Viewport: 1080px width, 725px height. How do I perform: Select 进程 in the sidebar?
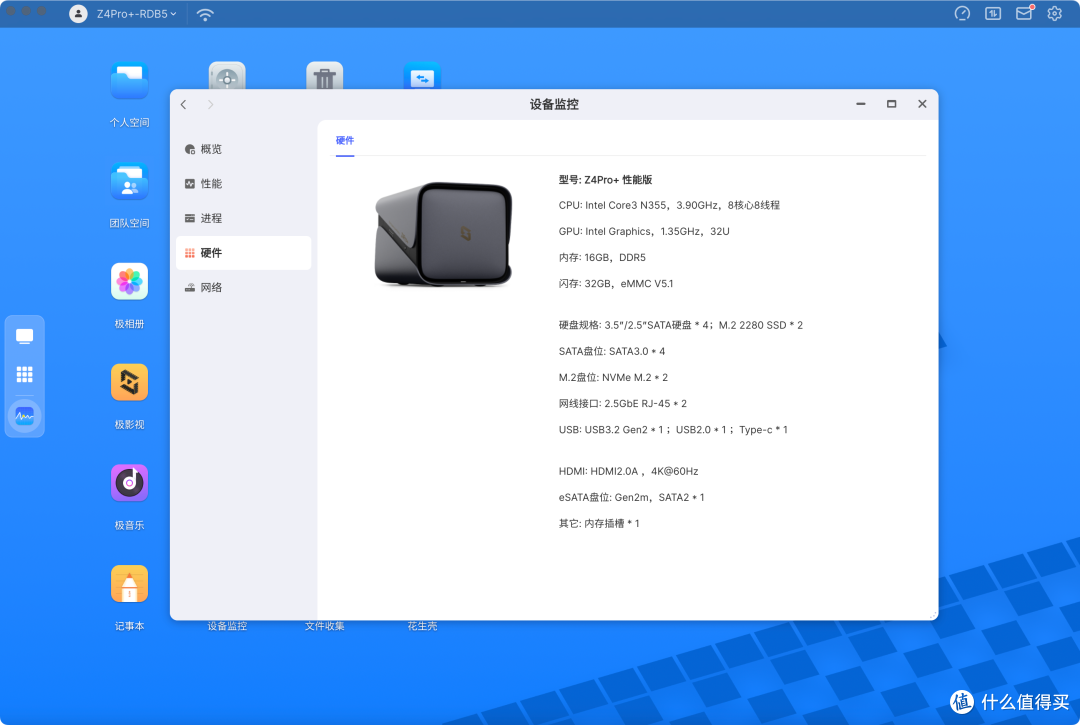click(x=243, y=218)
